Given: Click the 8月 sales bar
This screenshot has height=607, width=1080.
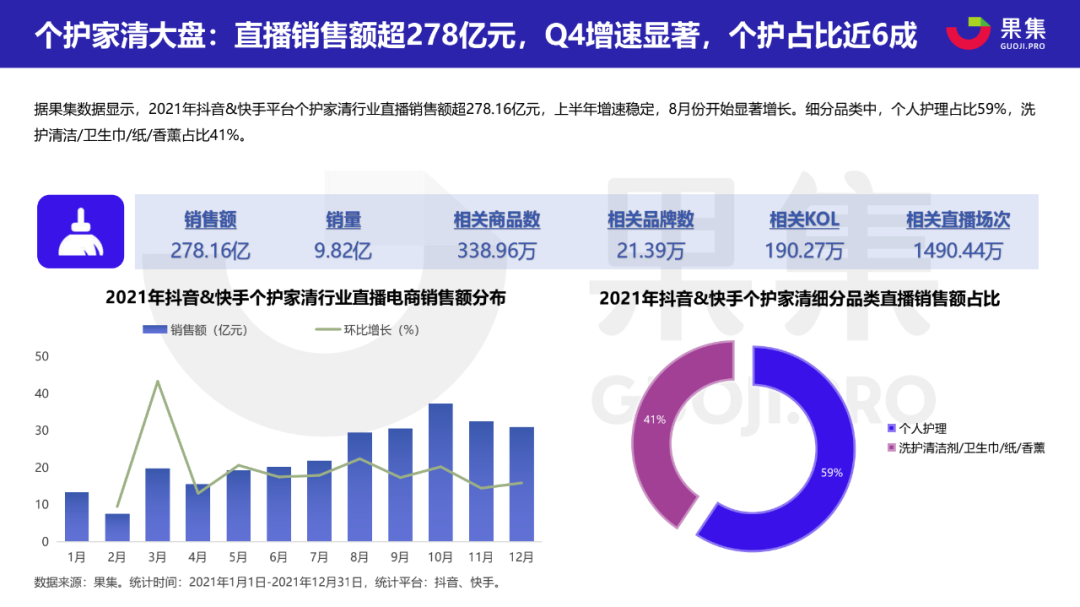Looking at the screenshot, I should pyautogui.click(x=360, y=486).
